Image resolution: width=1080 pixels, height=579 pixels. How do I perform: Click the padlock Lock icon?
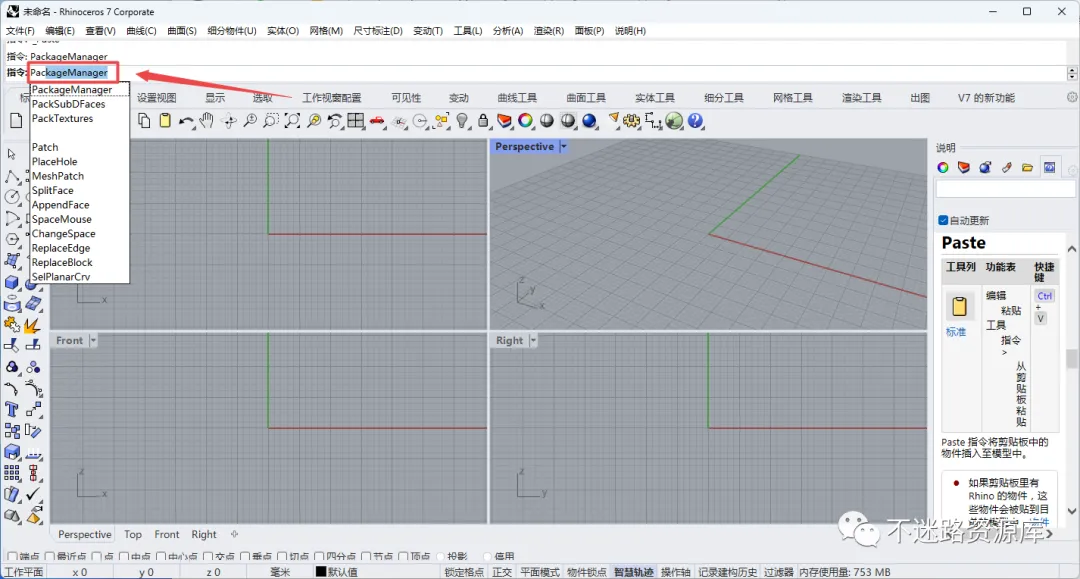click(483, 121)
